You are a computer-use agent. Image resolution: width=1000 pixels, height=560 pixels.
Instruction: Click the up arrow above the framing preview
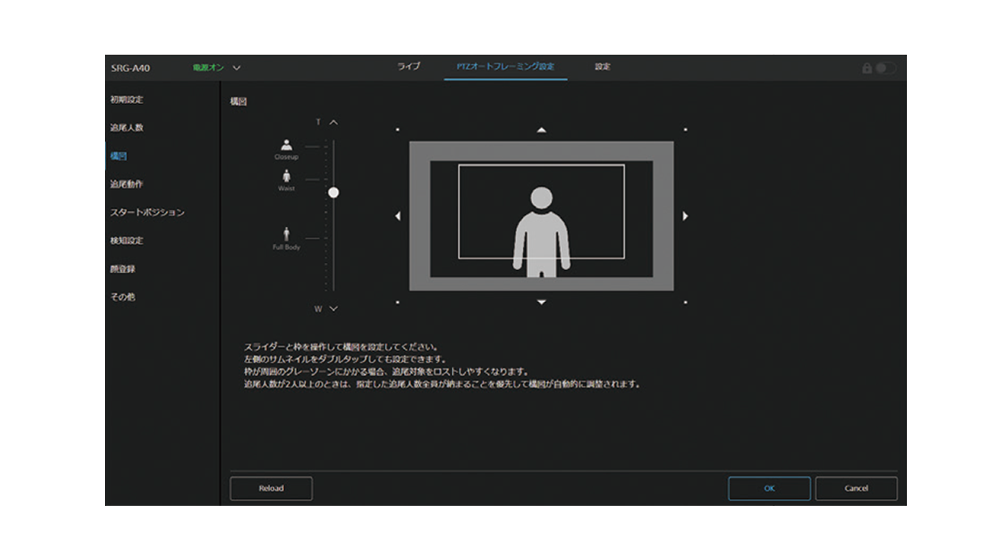(541, 129)
